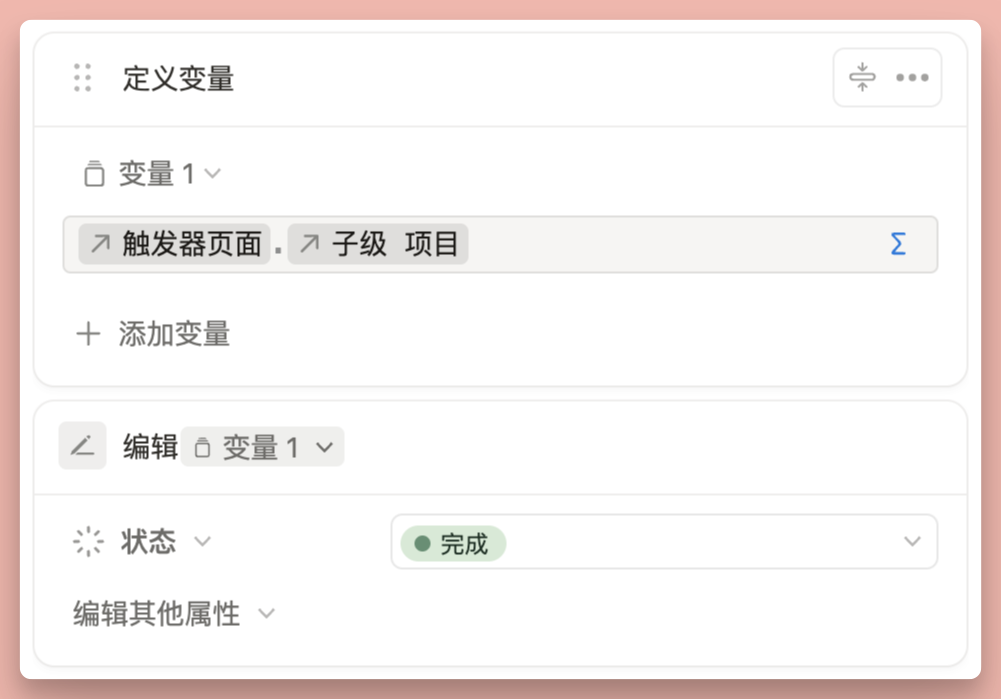This screenshot has width=1001, height=699.
Task: Click the 子级 项目 token
Action: tap(378, 244)
